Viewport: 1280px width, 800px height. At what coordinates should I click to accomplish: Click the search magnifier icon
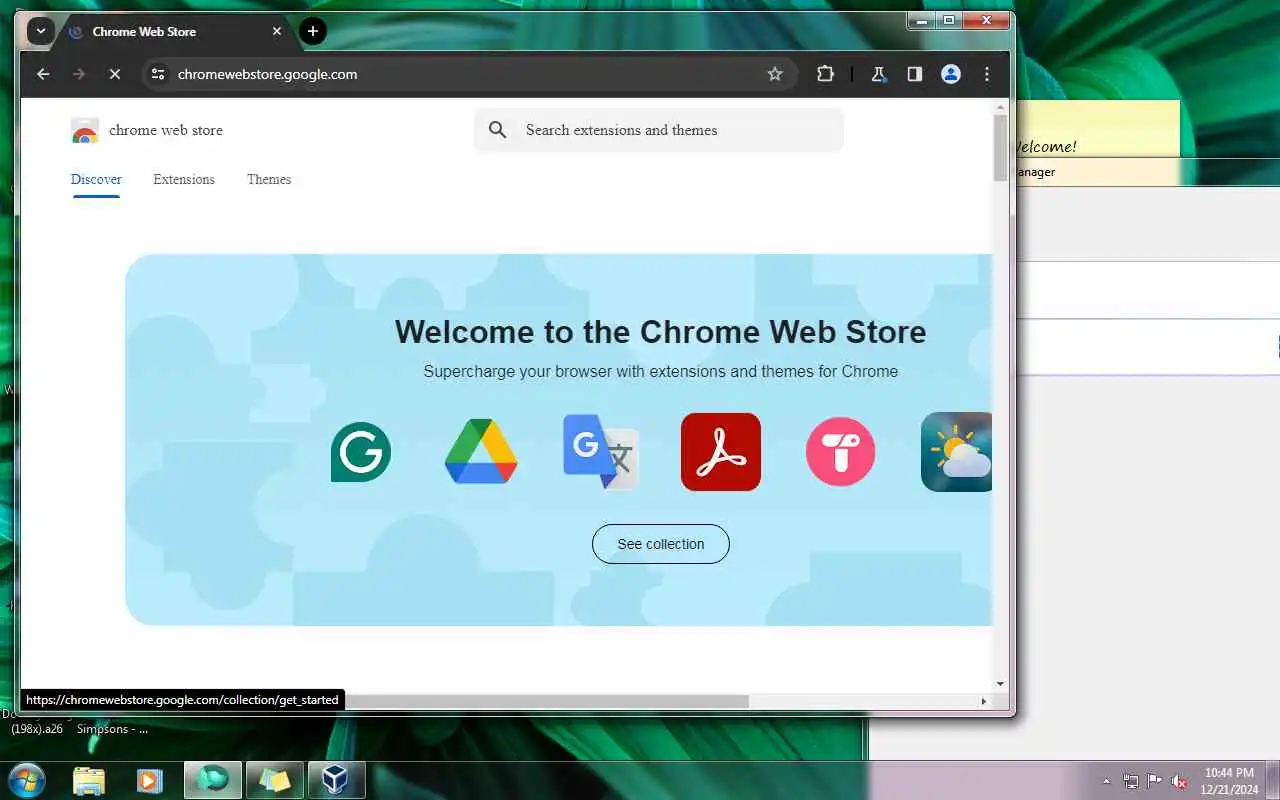(498, 130)
